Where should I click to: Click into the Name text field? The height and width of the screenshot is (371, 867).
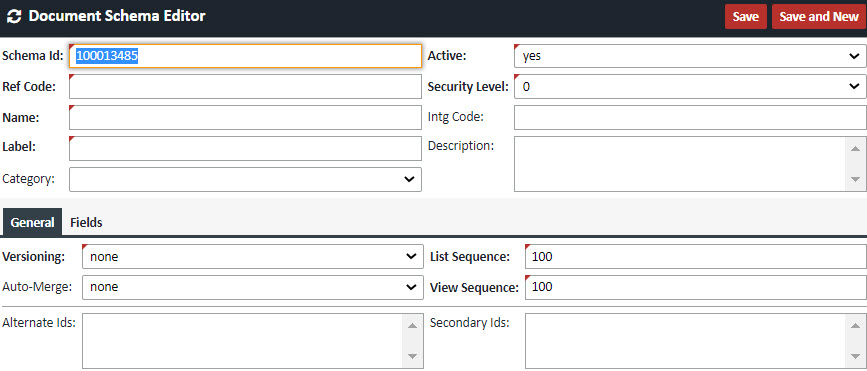click(246, 117)
